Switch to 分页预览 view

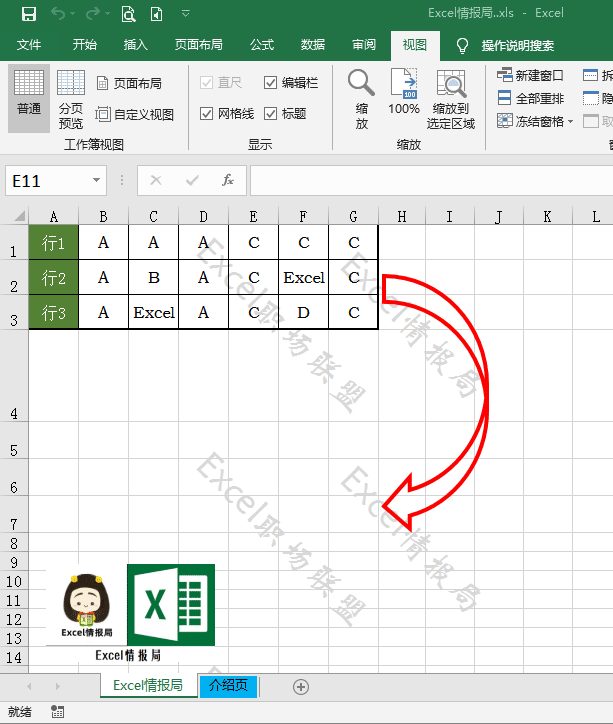click(71, 98)
